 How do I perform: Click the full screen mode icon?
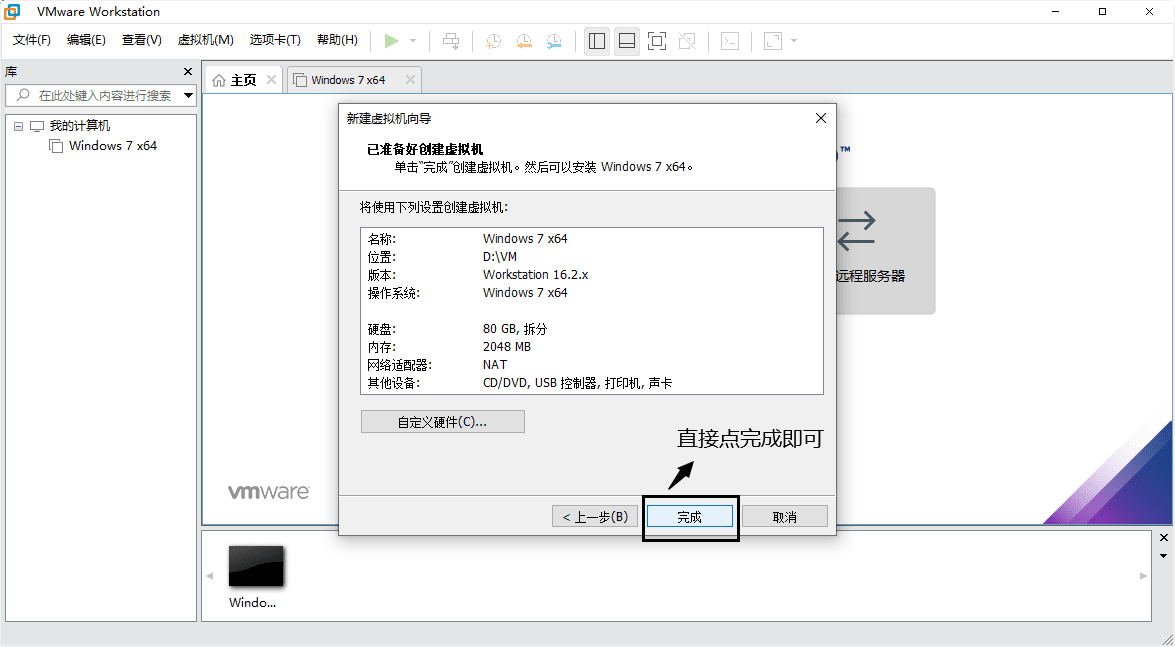pos(656,40)
